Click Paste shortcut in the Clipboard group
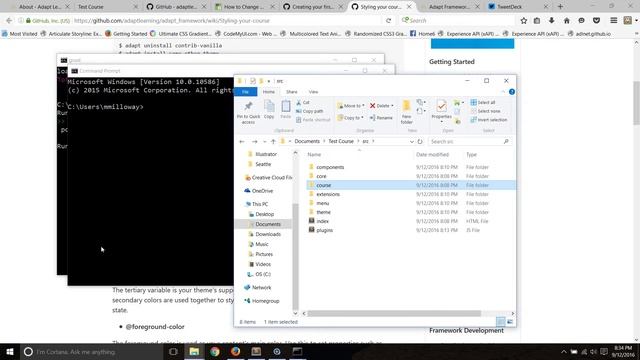Viewport: 640px width, 360px height. (x=313, y=120)
